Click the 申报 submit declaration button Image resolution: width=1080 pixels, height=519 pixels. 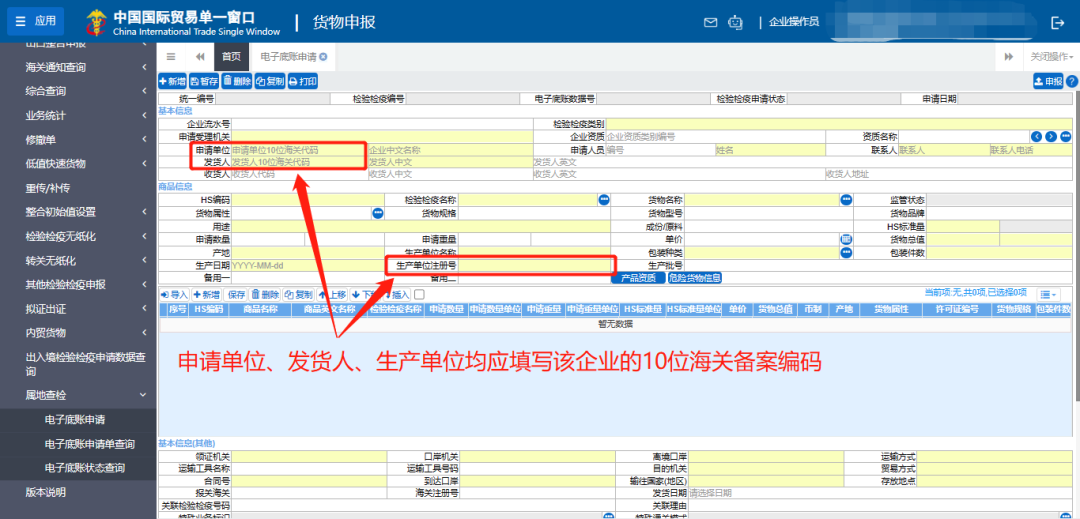1047,81
